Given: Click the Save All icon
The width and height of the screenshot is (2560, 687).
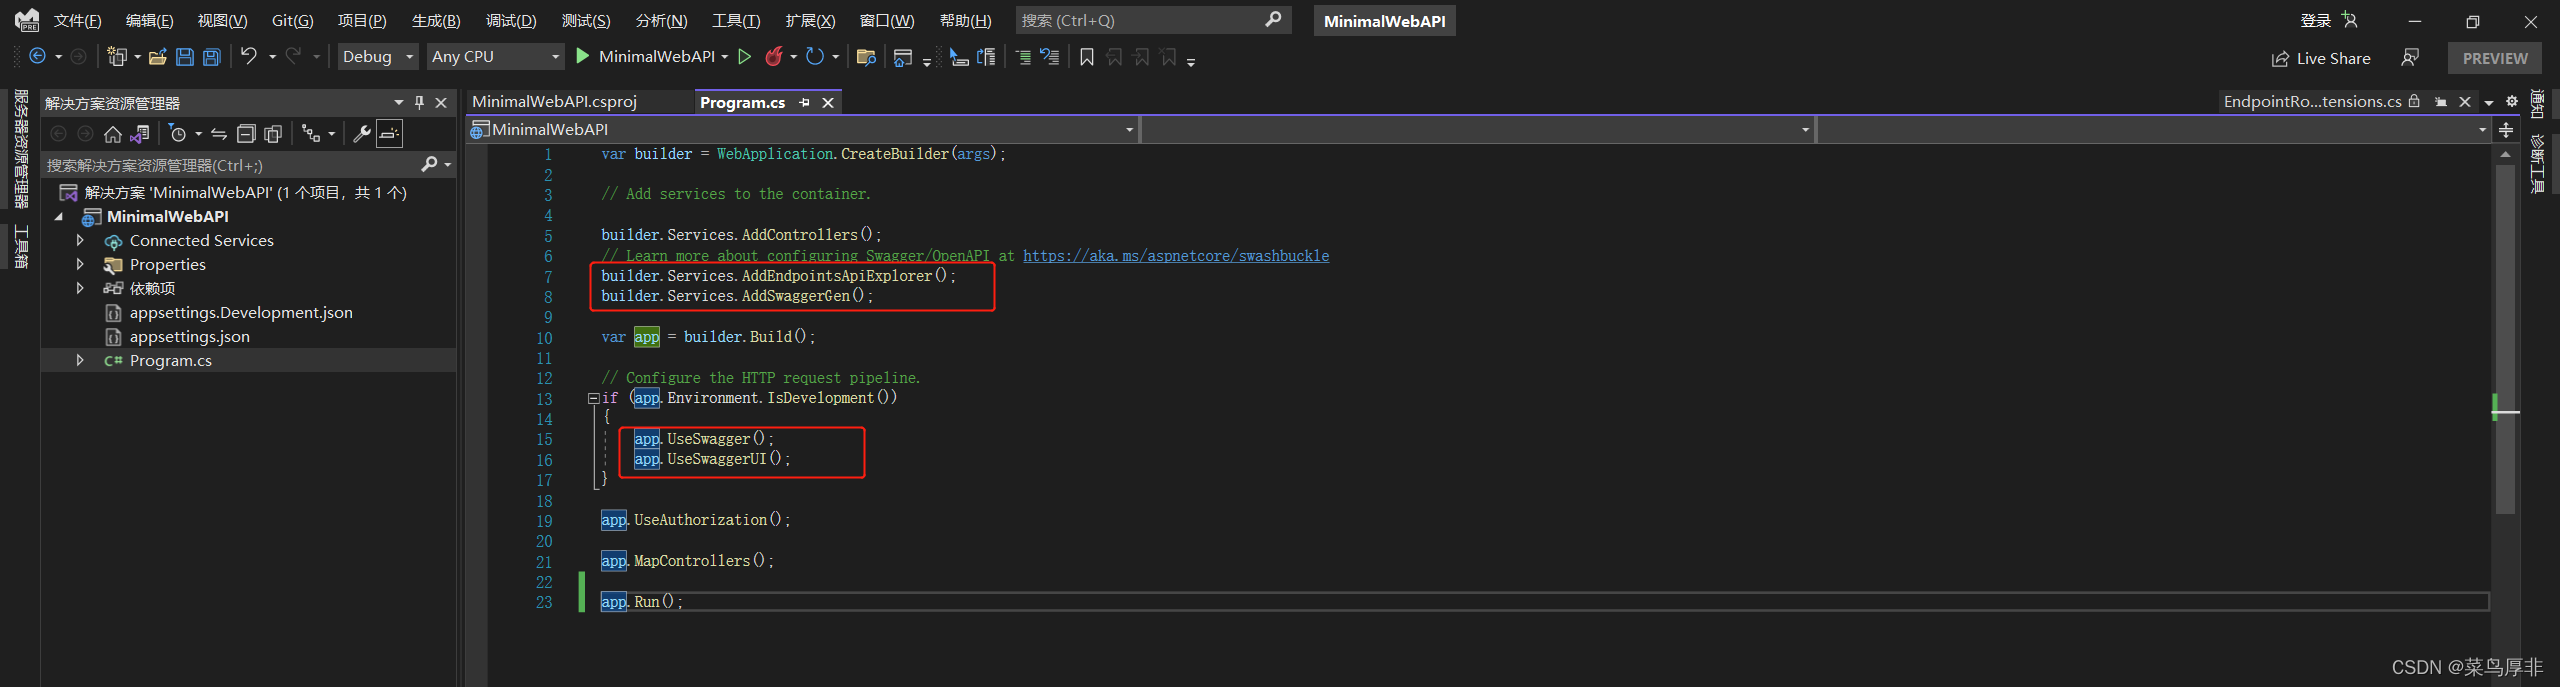Looking at the screenshot, I should (x=212, y=57).
